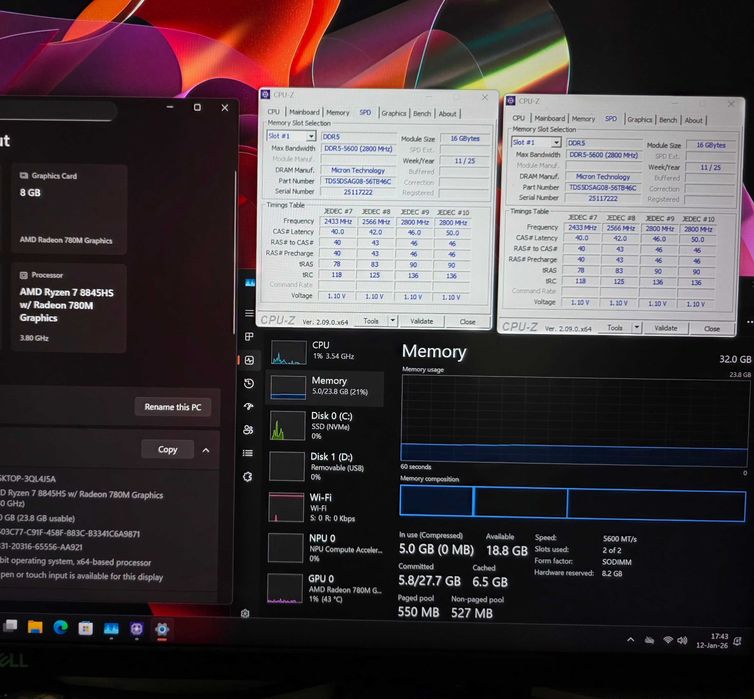Open File Explorer from the taskbar

[35, 627]
